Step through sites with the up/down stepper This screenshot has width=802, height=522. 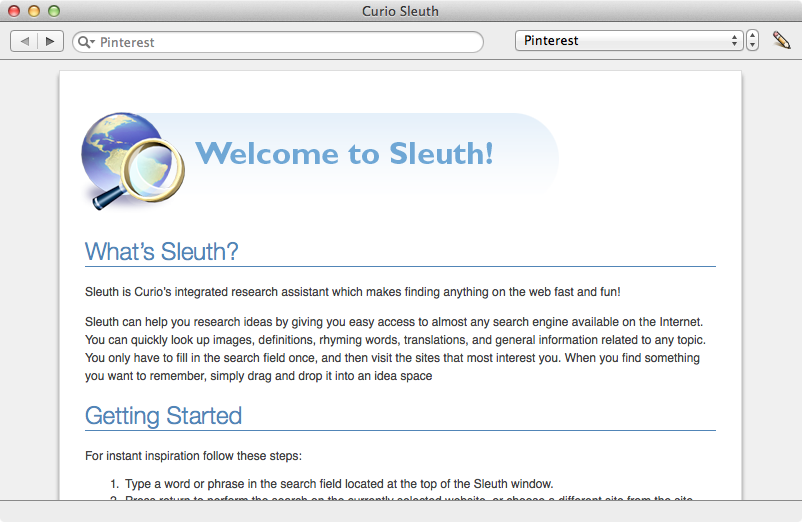coord(752,40)
